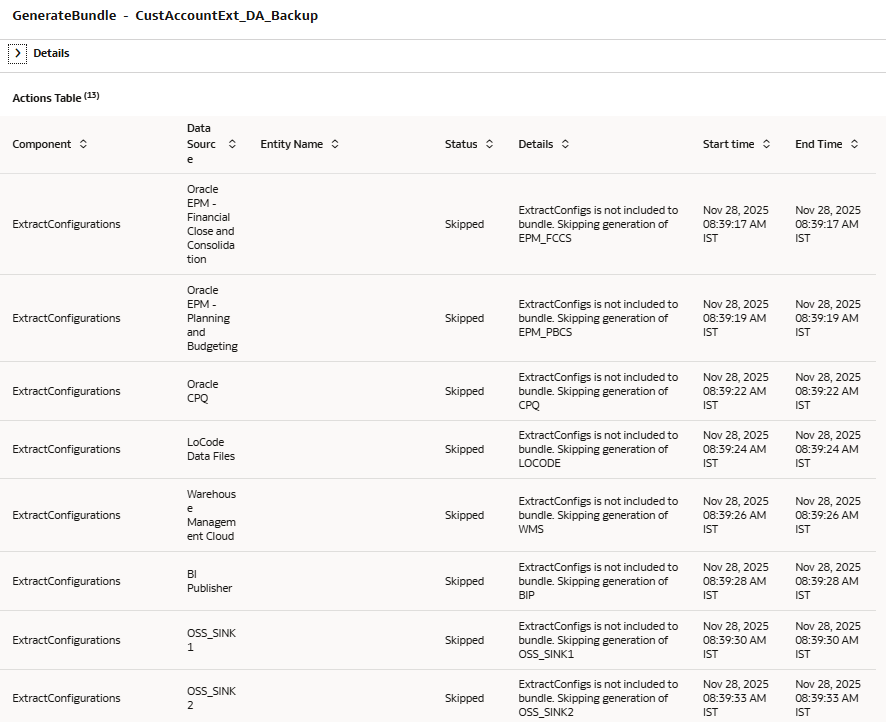The width and height of the screenshot is (886, 723).
Task: Click the Actions Table heading
Action: (45, 97)
